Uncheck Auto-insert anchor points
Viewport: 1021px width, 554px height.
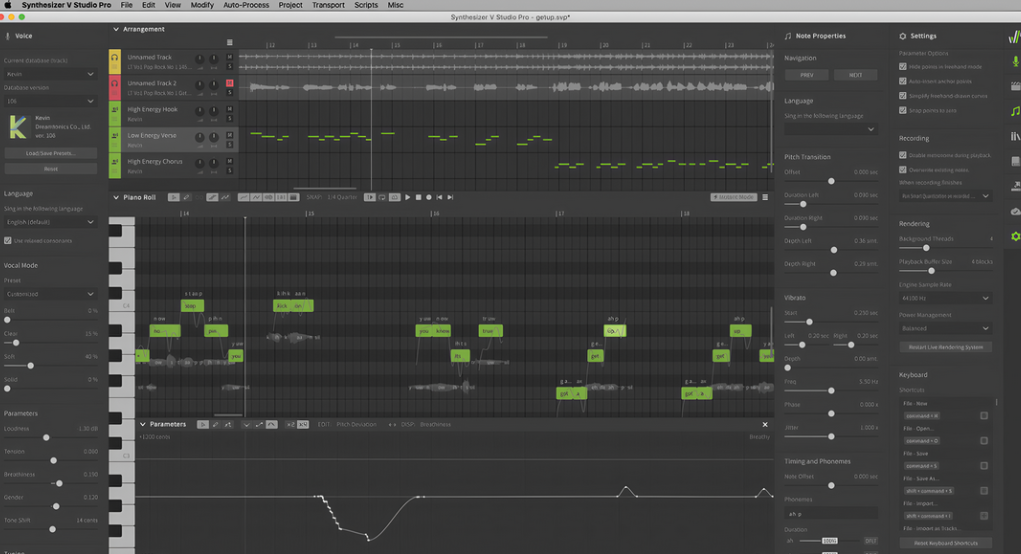pyautogui.click(x=902, y=81)
